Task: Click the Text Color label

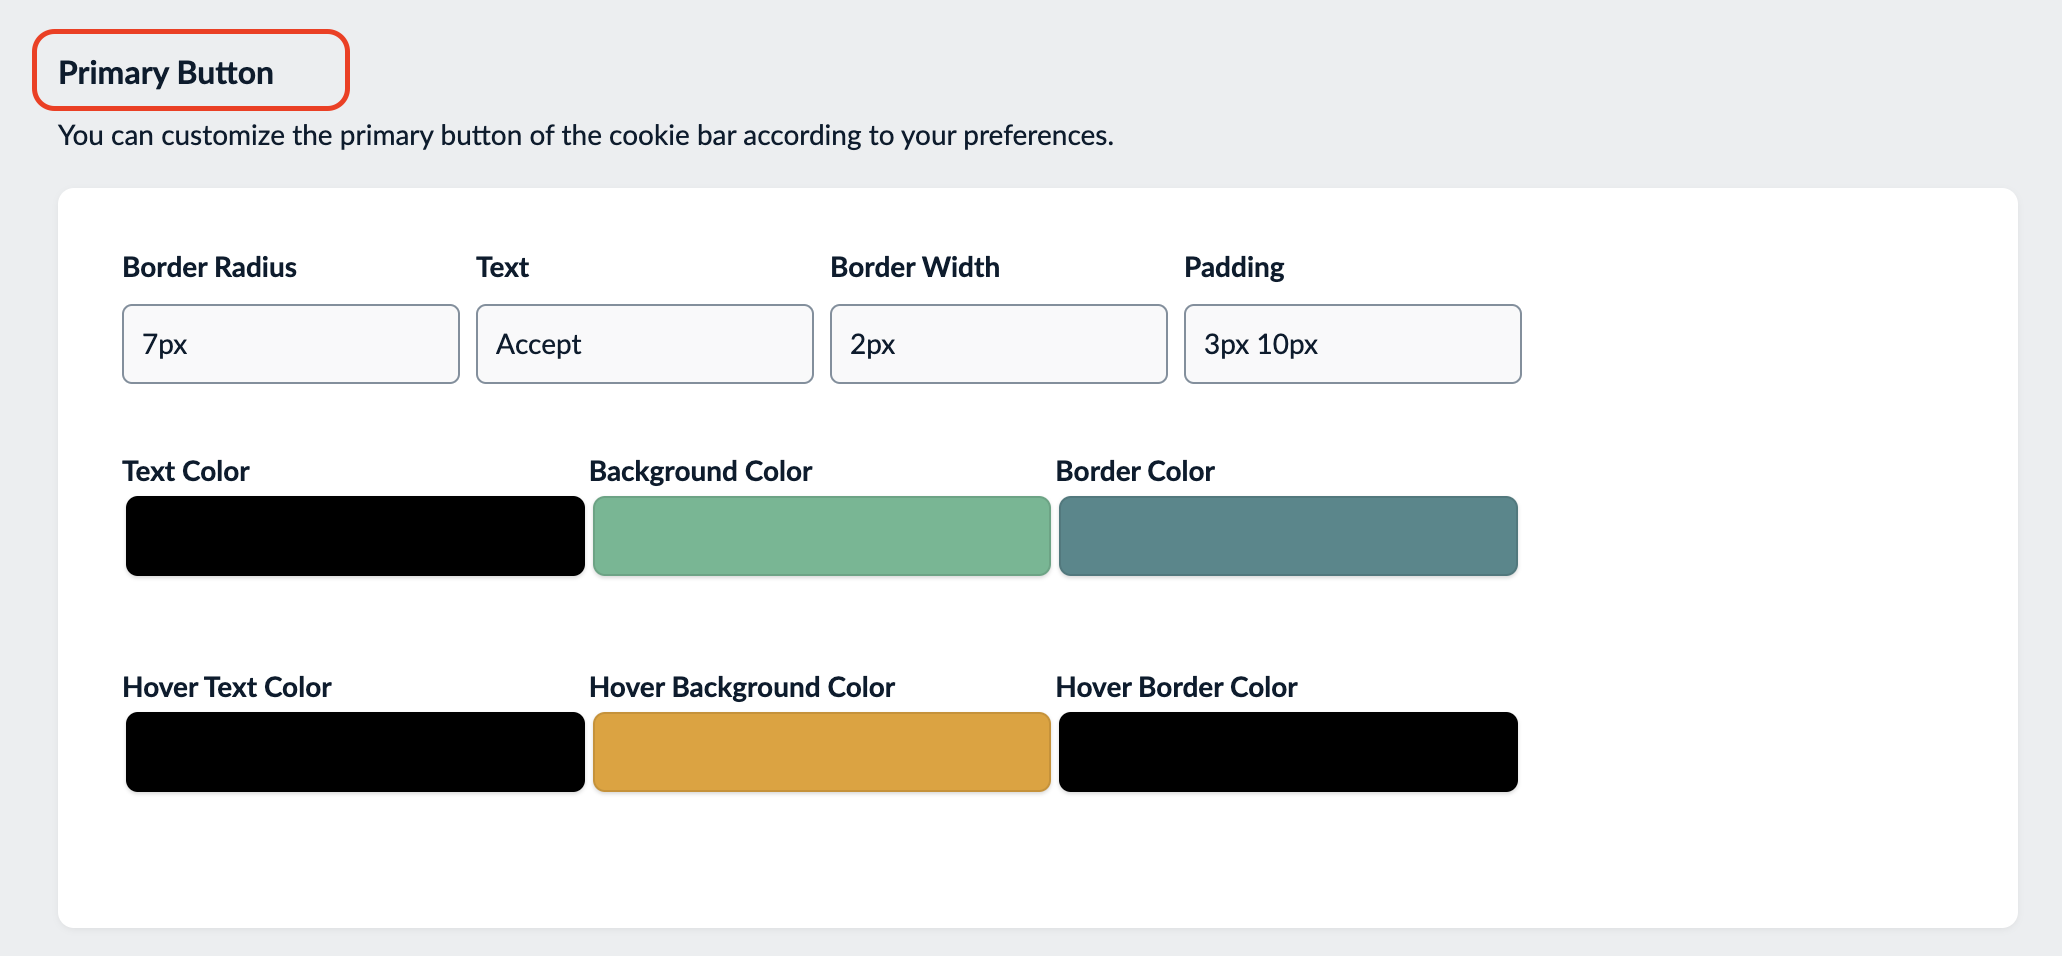Action: click(186, 471)
